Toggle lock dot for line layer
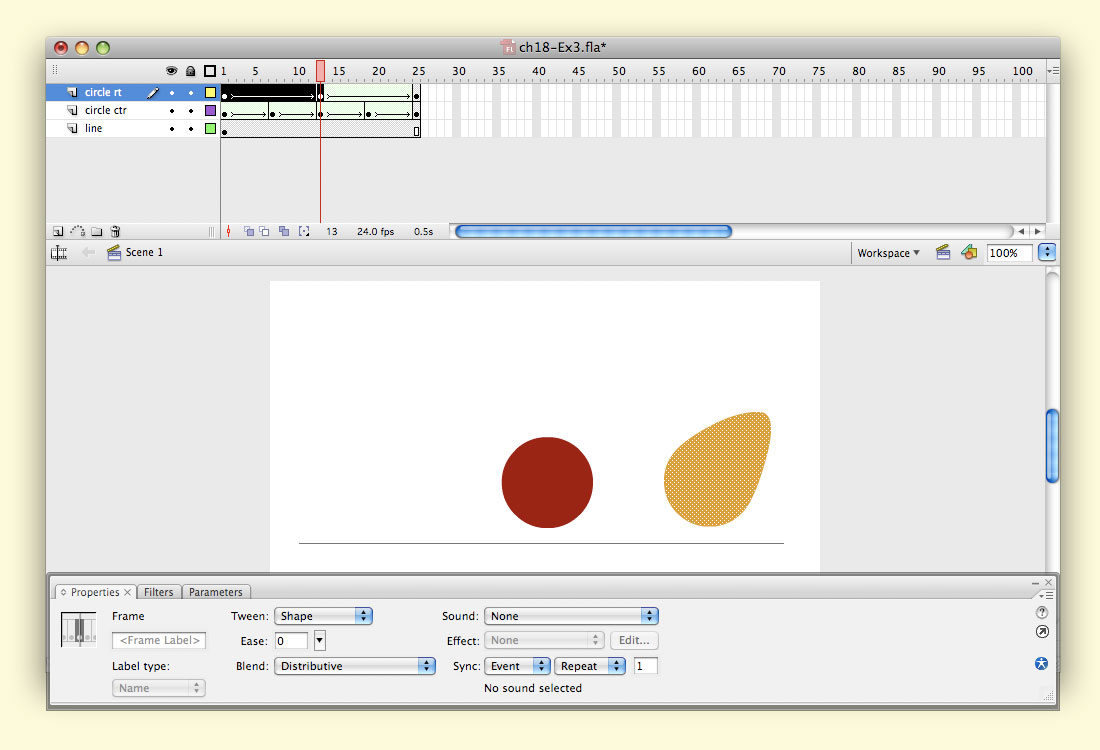 tap(190, 129)
